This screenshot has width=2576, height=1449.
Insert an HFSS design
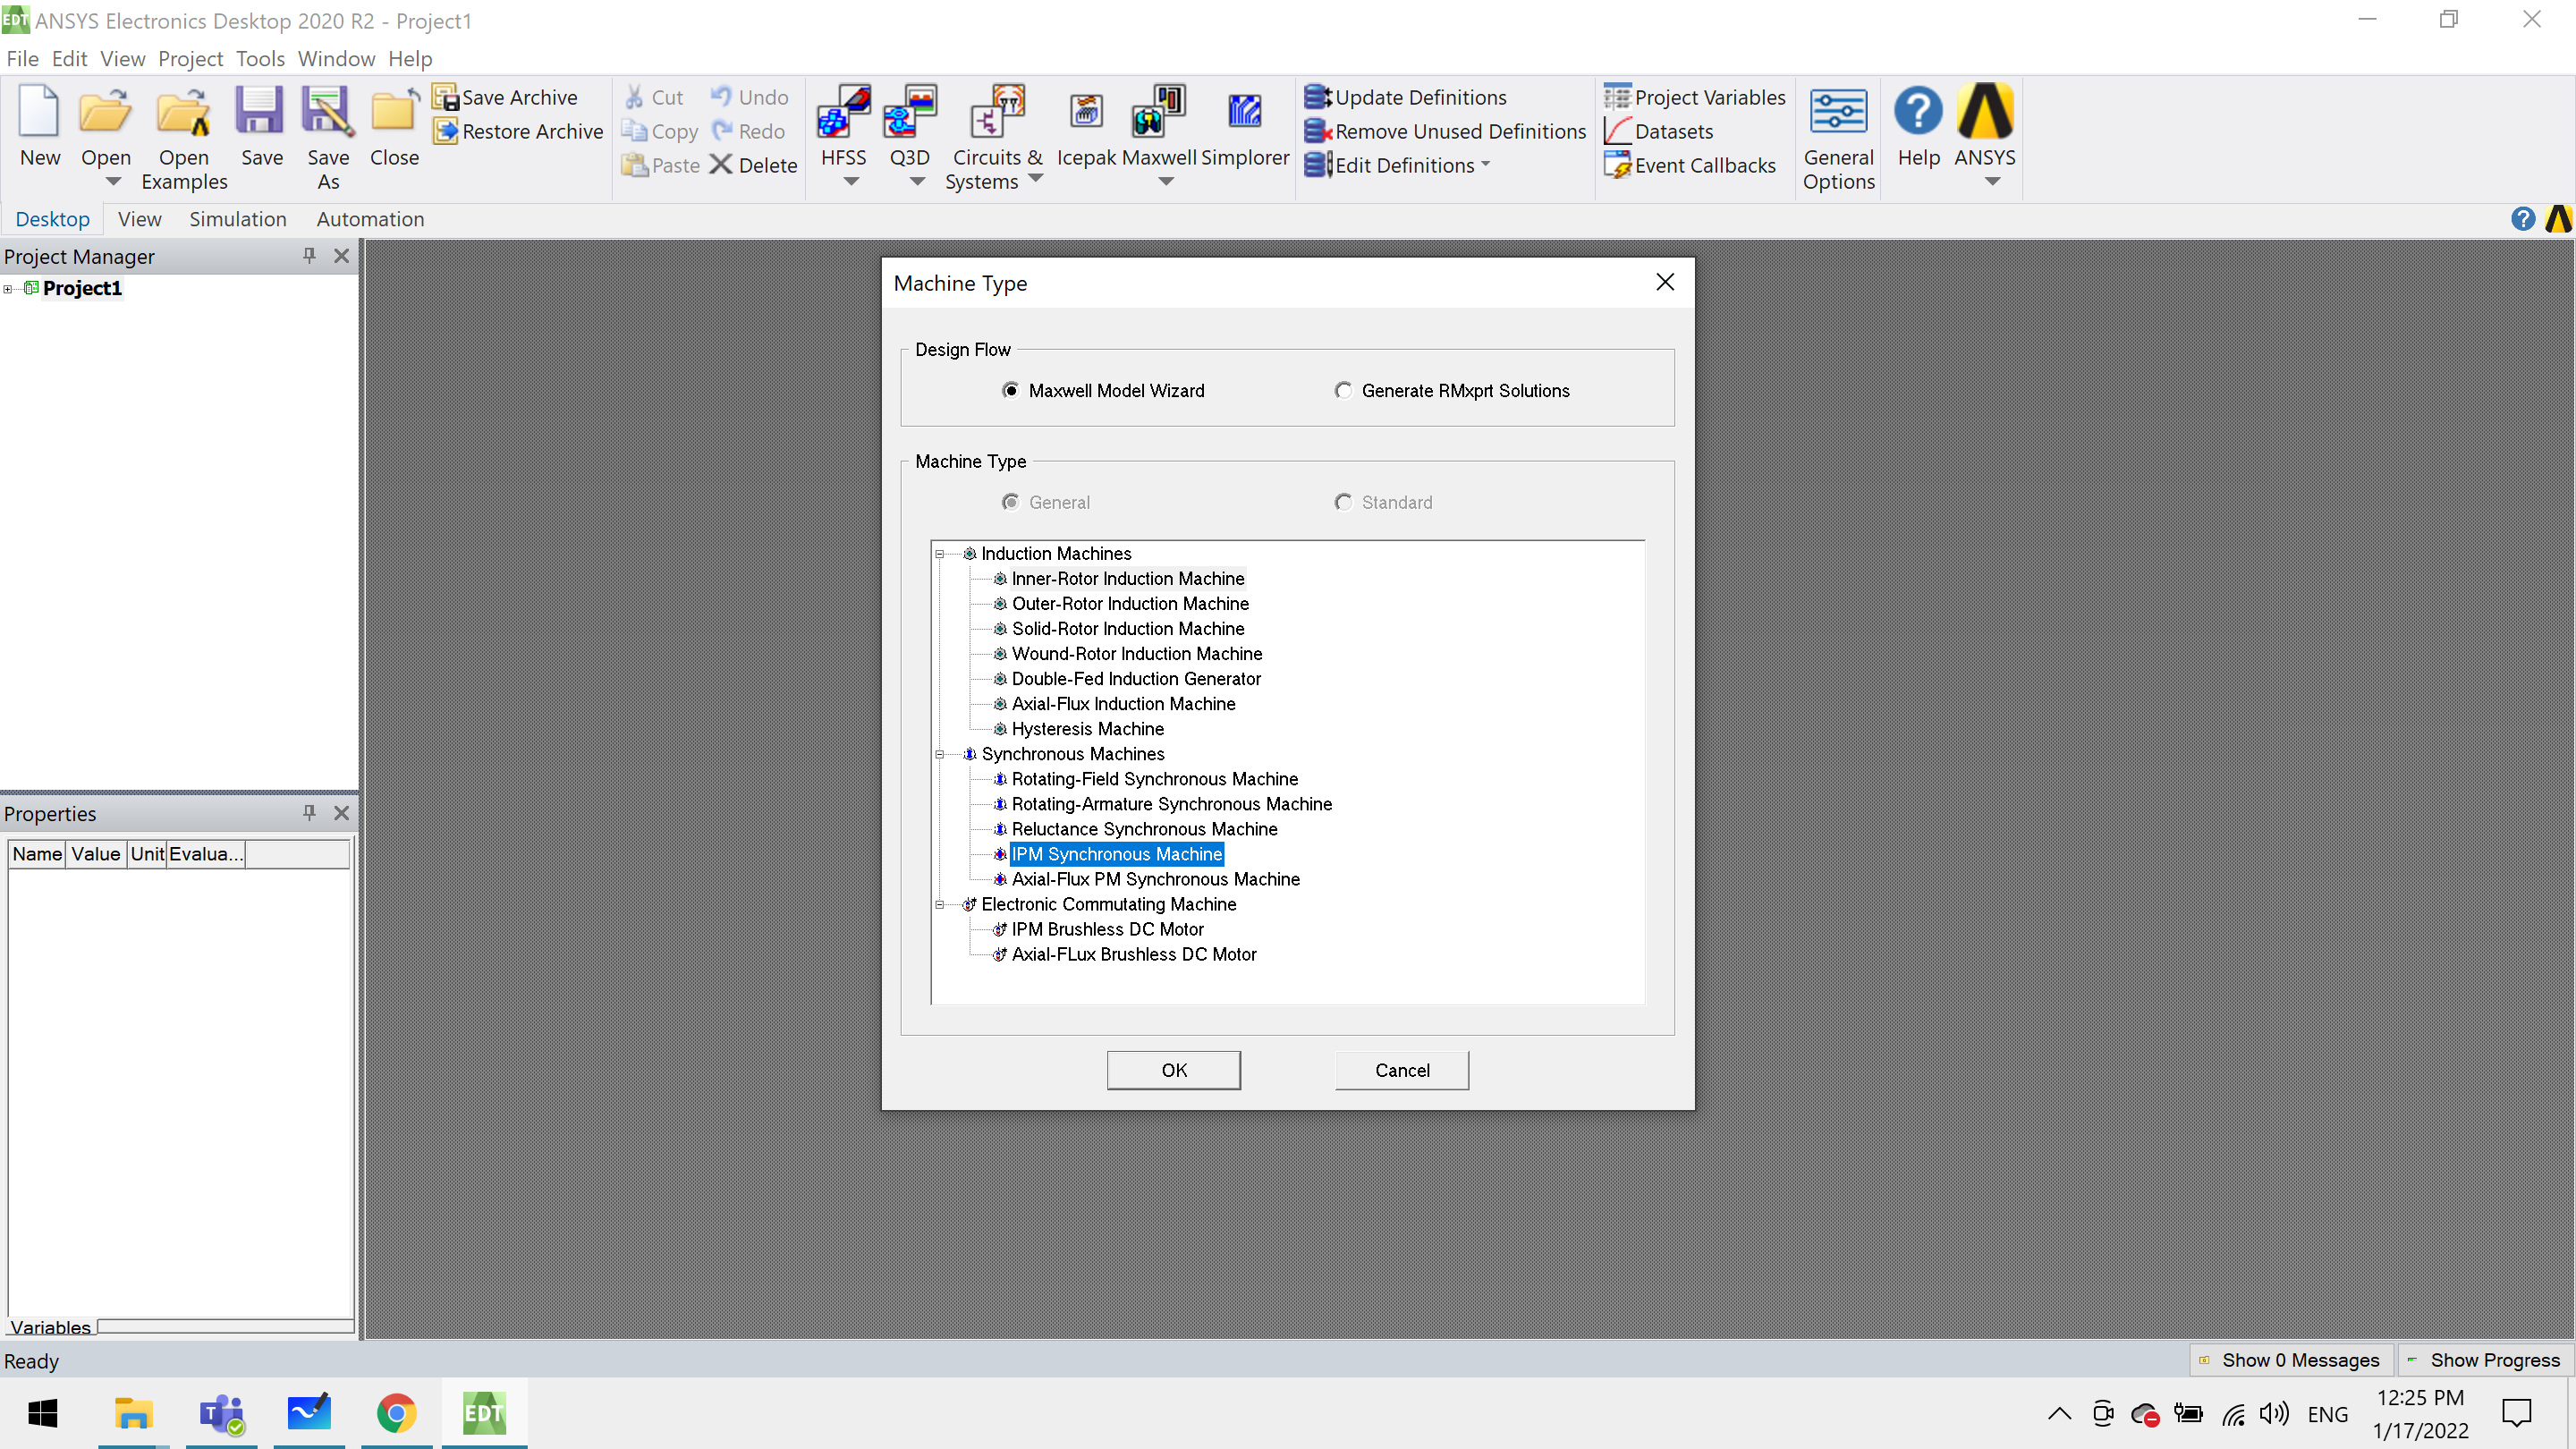(843, 112)
